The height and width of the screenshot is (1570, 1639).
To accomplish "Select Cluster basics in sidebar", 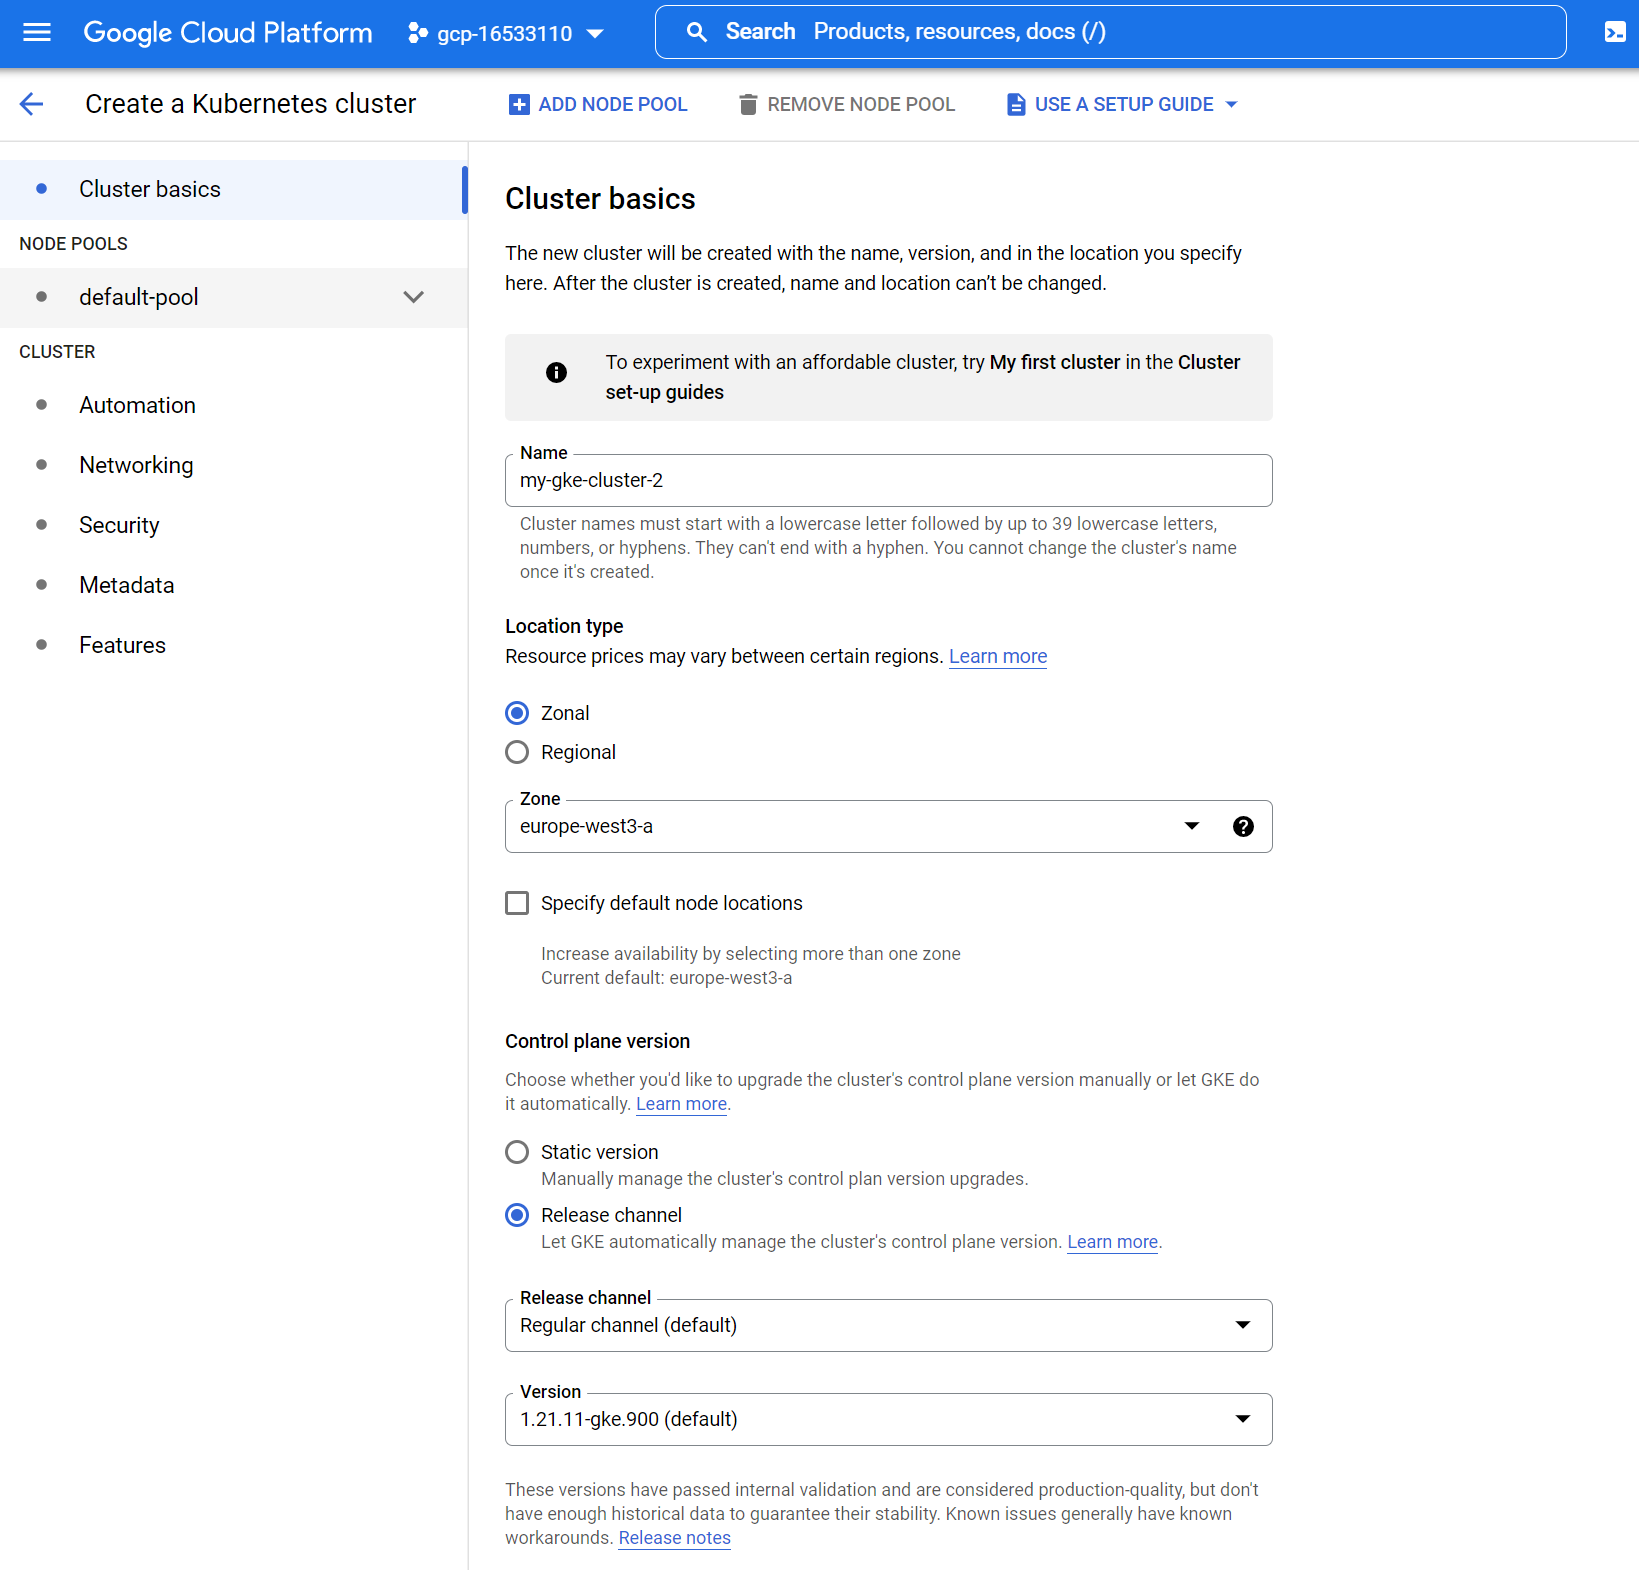I will [x=234, y=189].
